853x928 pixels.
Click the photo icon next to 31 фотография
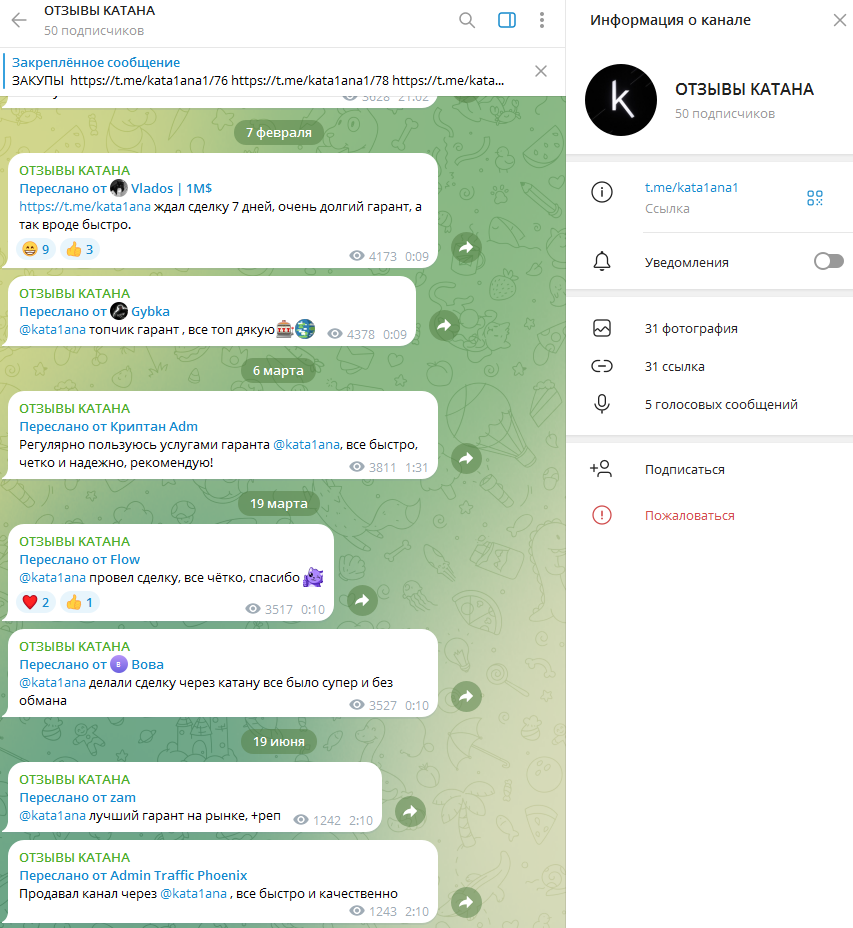(x=601, y=328)
